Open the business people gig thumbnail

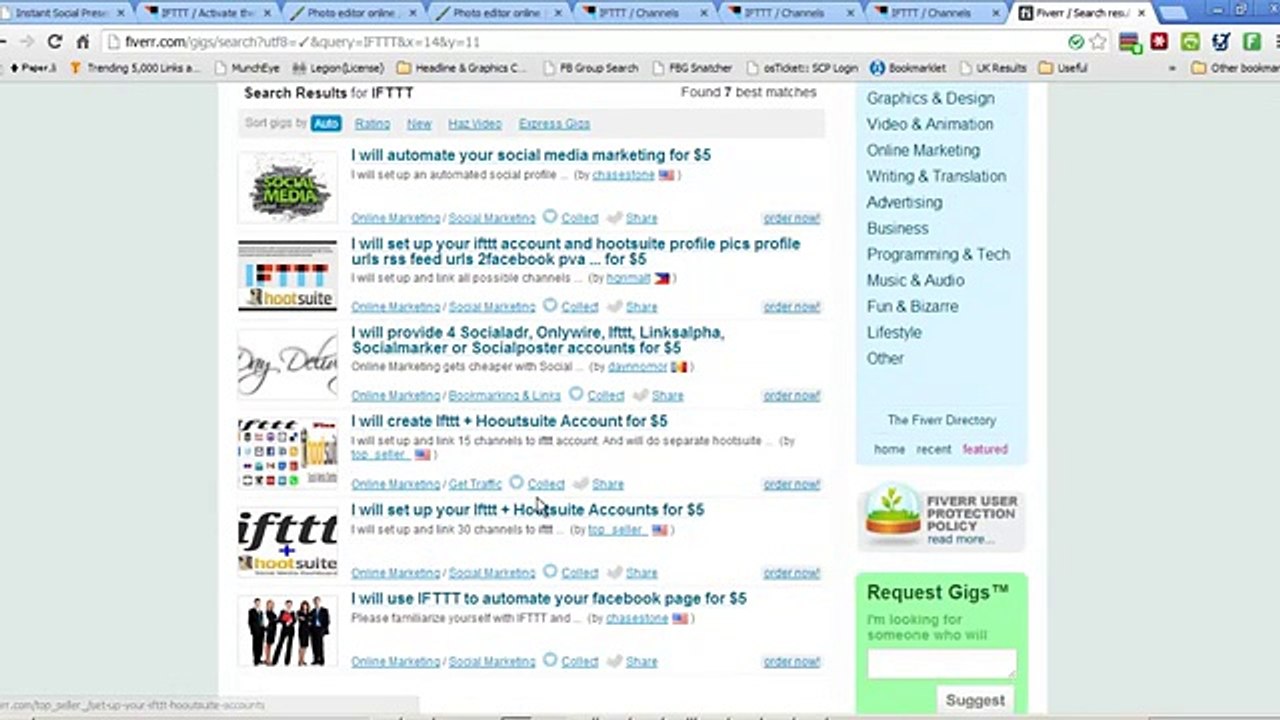[x=288, y=631]
